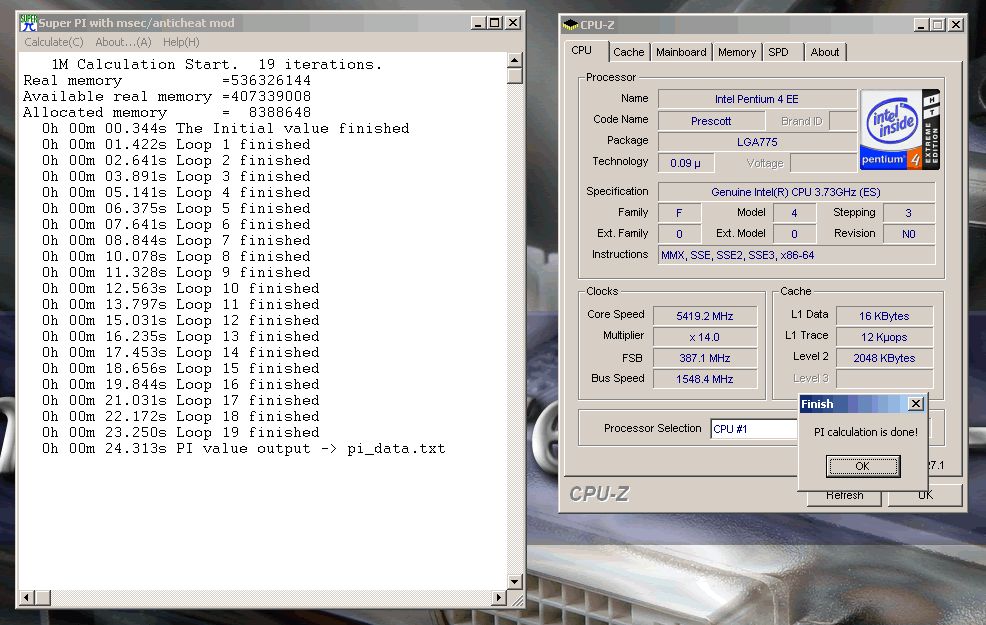Click the Specification 'Genuine Intel(R) CPU 3.73GHz (ES)'
The height and width of the screenshot is (625, 986).
(796, 192)
